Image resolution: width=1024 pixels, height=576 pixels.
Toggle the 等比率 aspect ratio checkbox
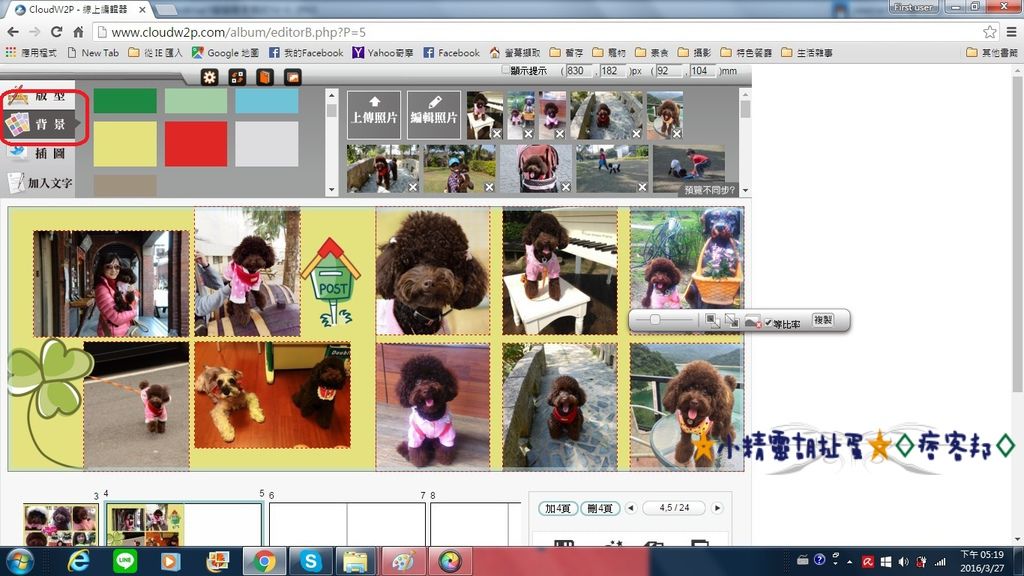click(x=768, y=323)
